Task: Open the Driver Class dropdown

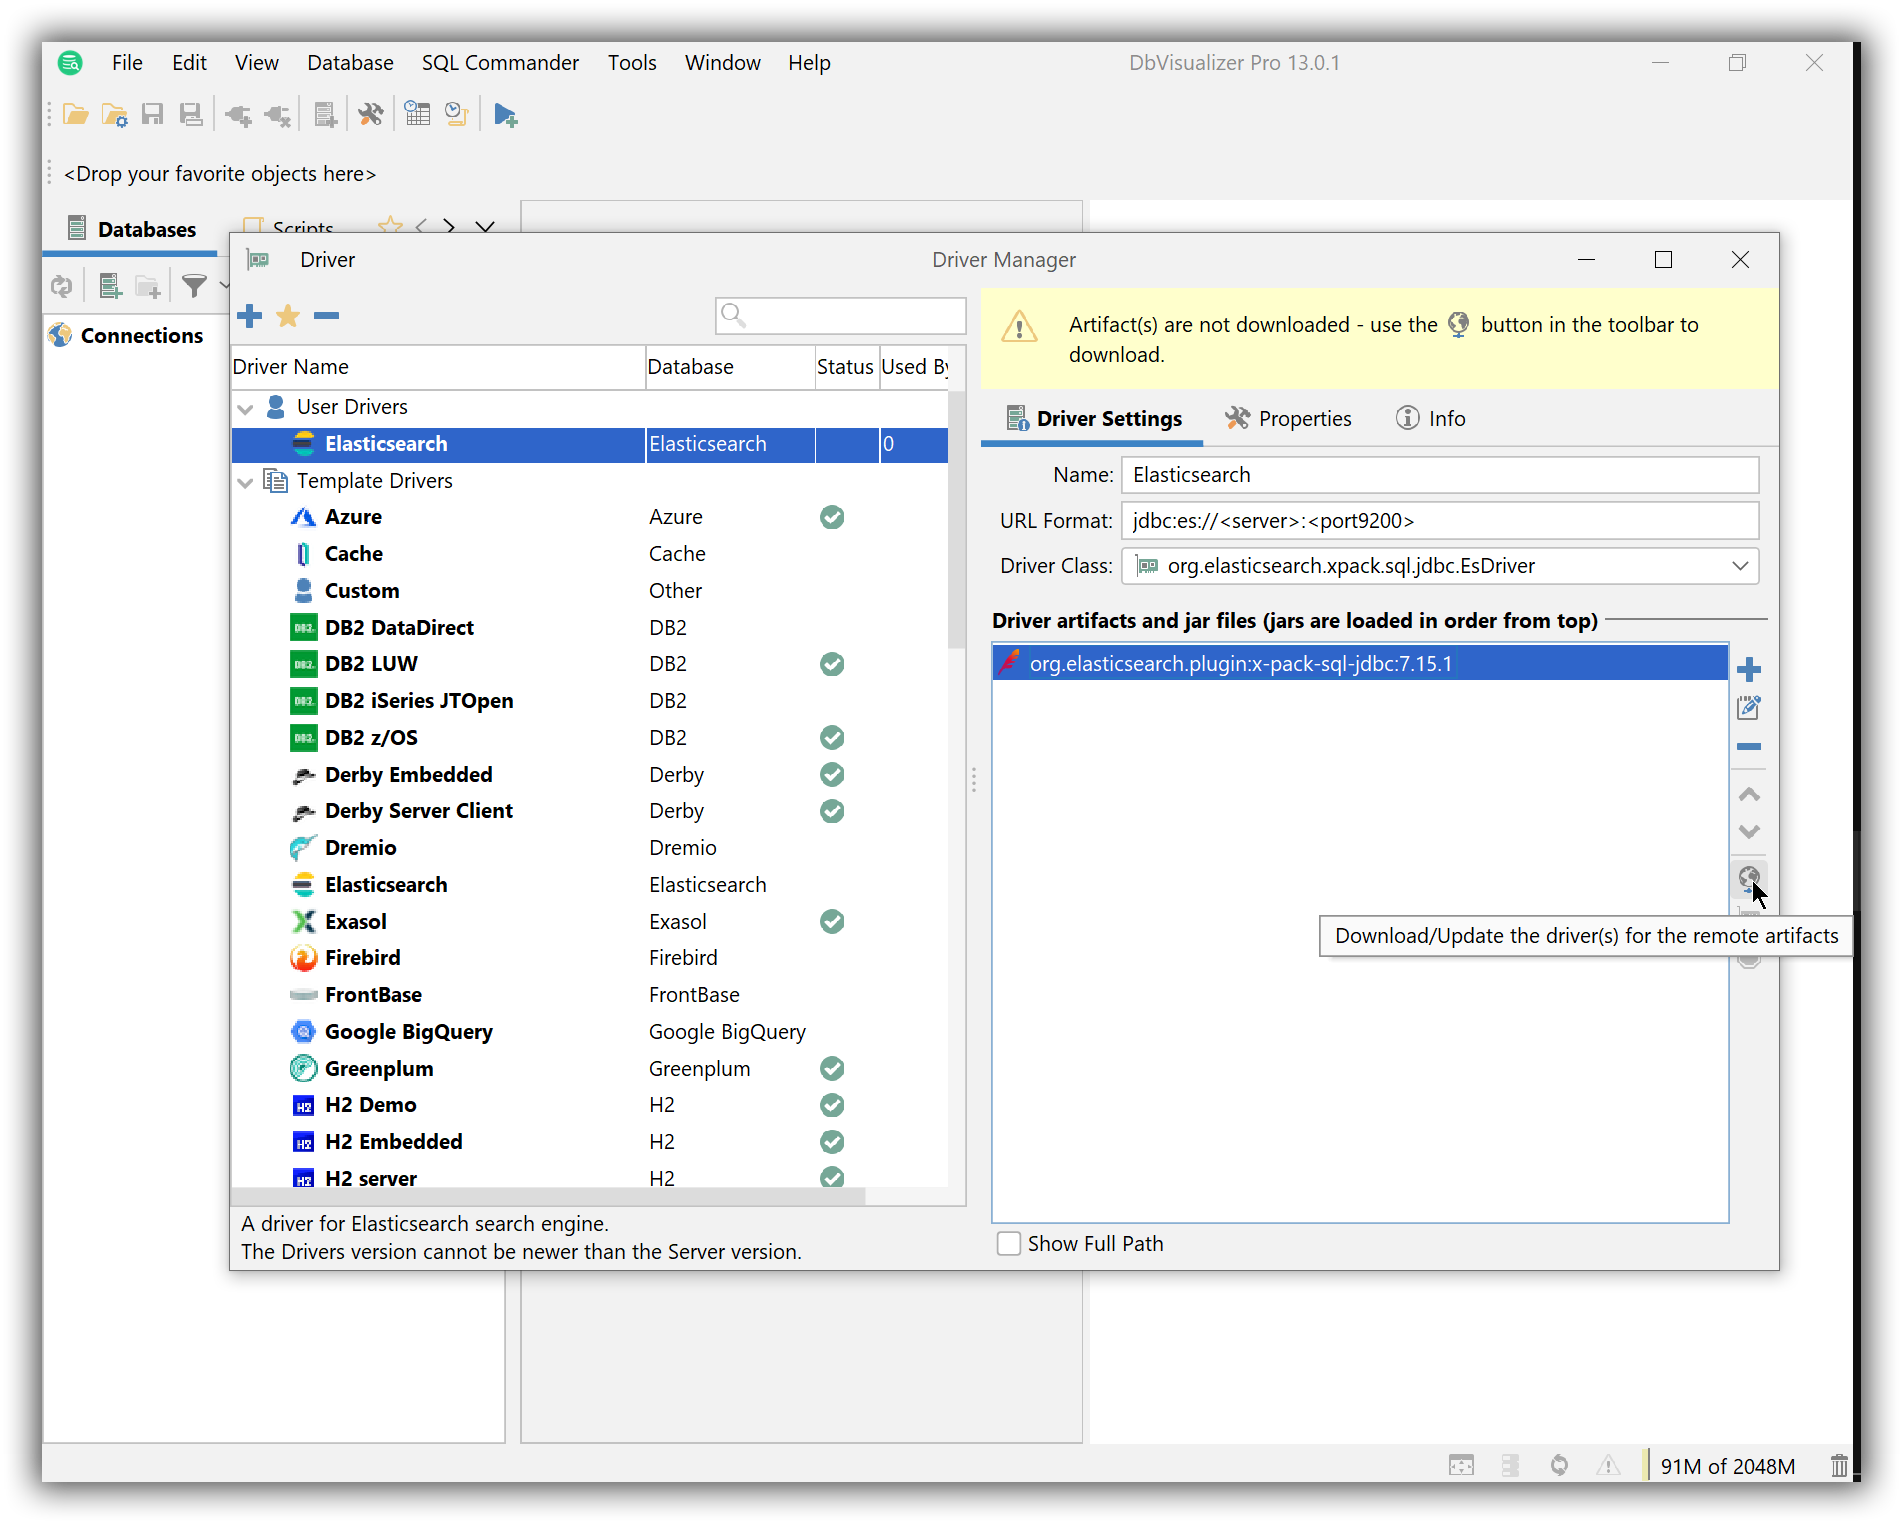Action: click(x=1743, y=566)
